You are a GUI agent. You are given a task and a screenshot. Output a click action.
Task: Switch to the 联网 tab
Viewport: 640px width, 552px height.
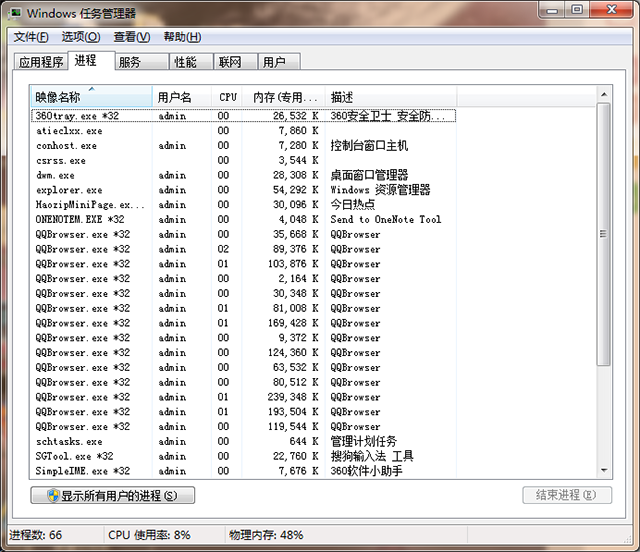coord(230,62)
